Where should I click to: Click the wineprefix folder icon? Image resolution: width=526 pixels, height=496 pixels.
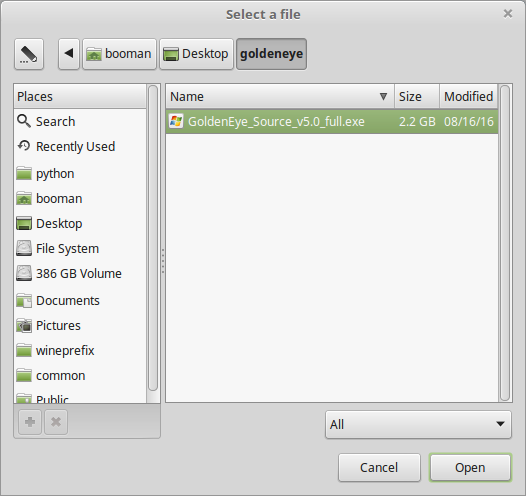(24, 350)
